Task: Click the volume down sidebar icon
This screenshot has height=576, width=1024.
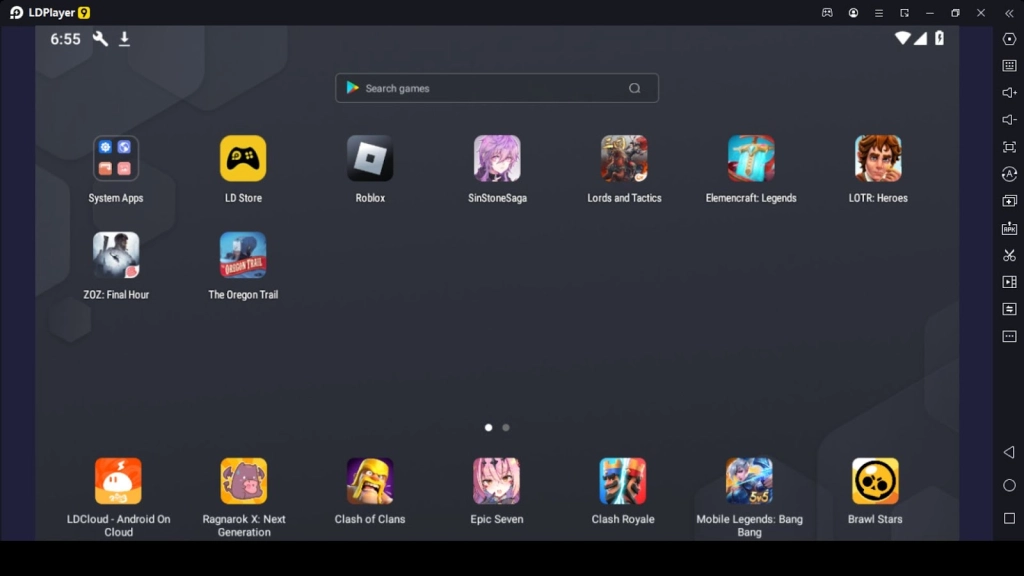Action: (x=1009, y=120)
